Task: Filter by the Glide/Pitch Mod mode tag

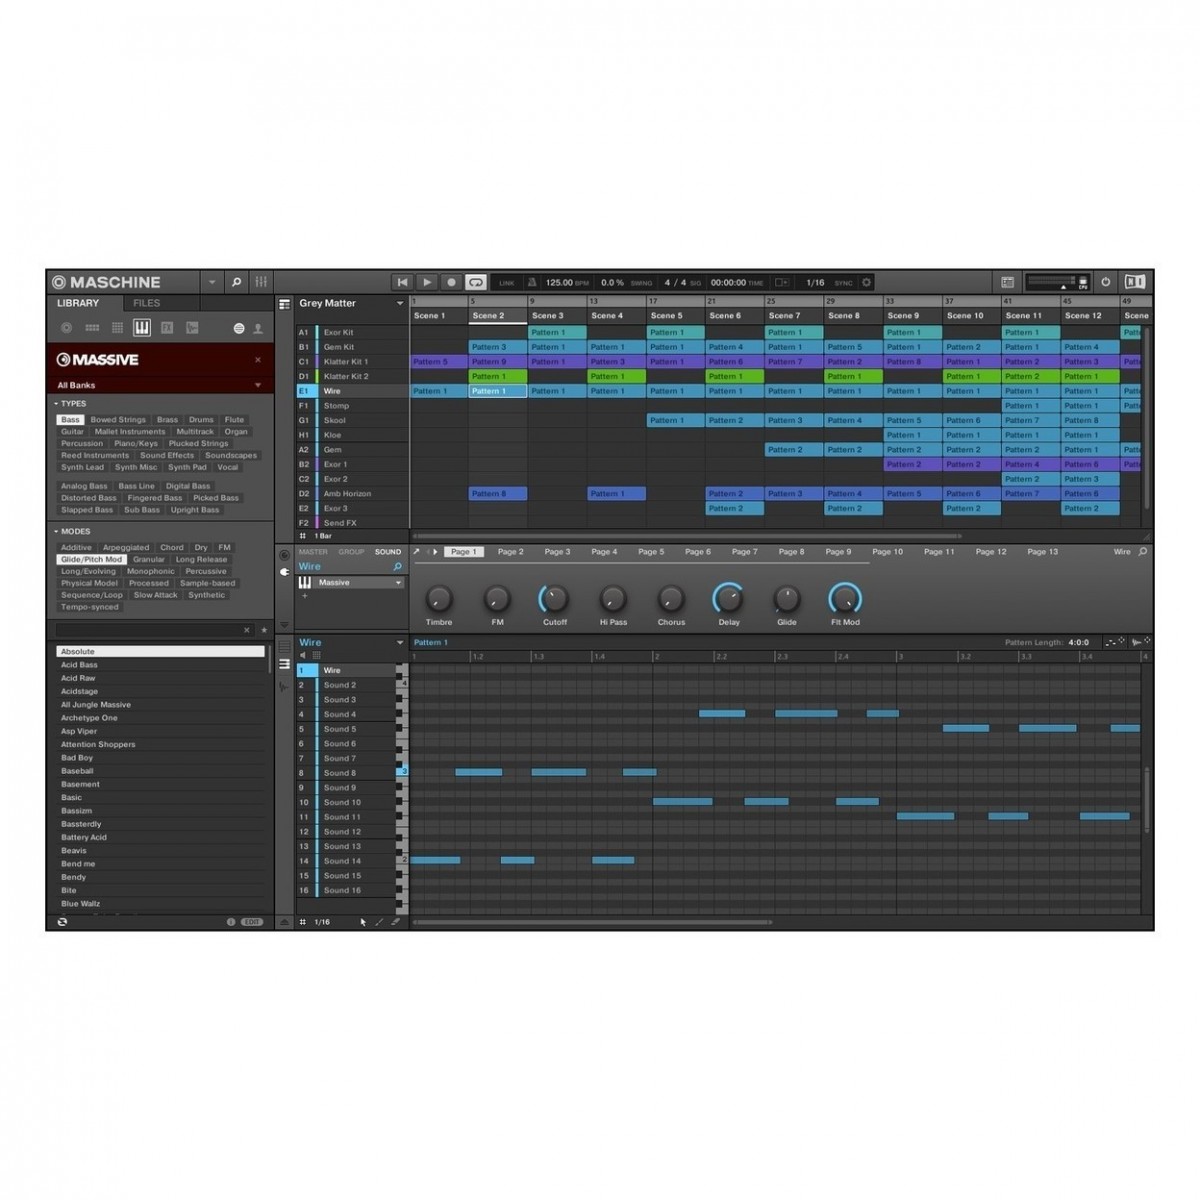Action: pos(91,560)
